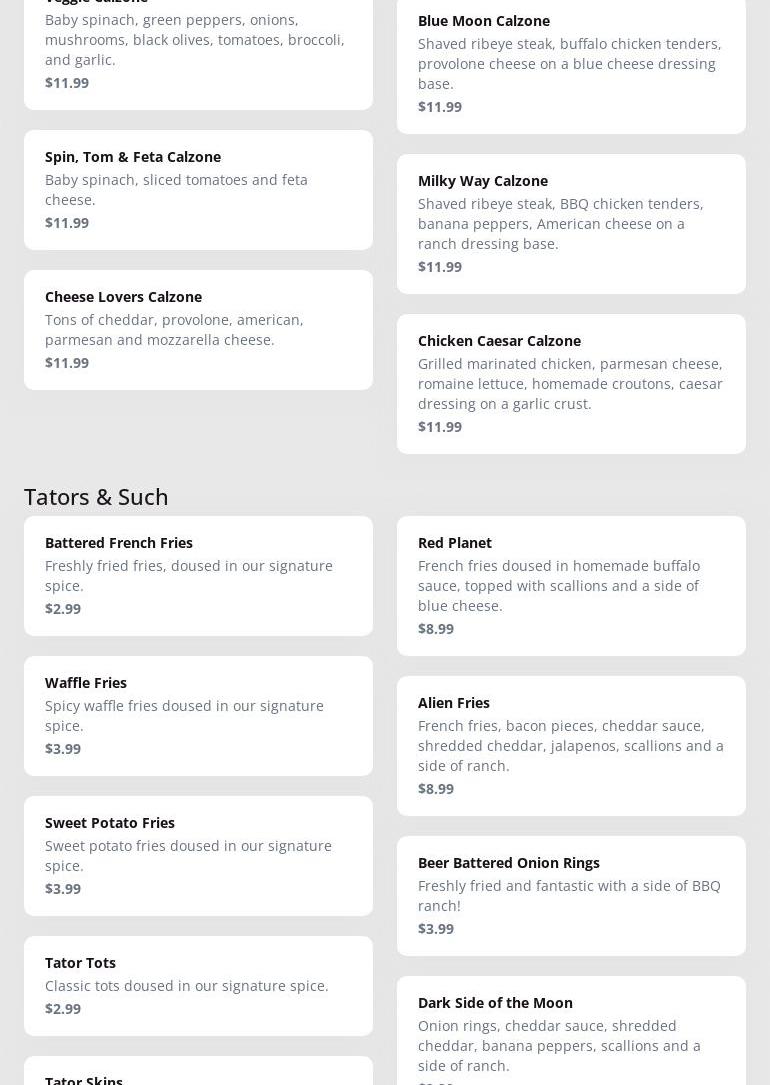Click the Tators & Such section heading

pos(96,497)
